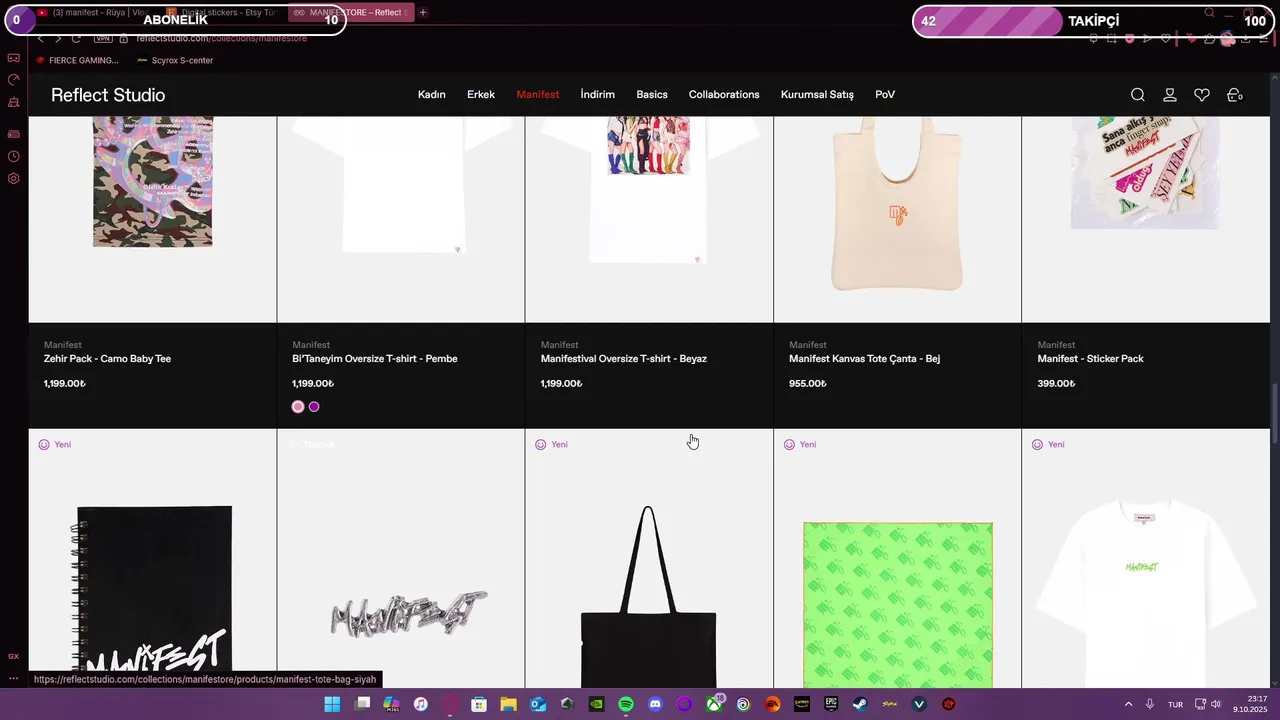Reload the page with the refresh icon

[76, 38]
